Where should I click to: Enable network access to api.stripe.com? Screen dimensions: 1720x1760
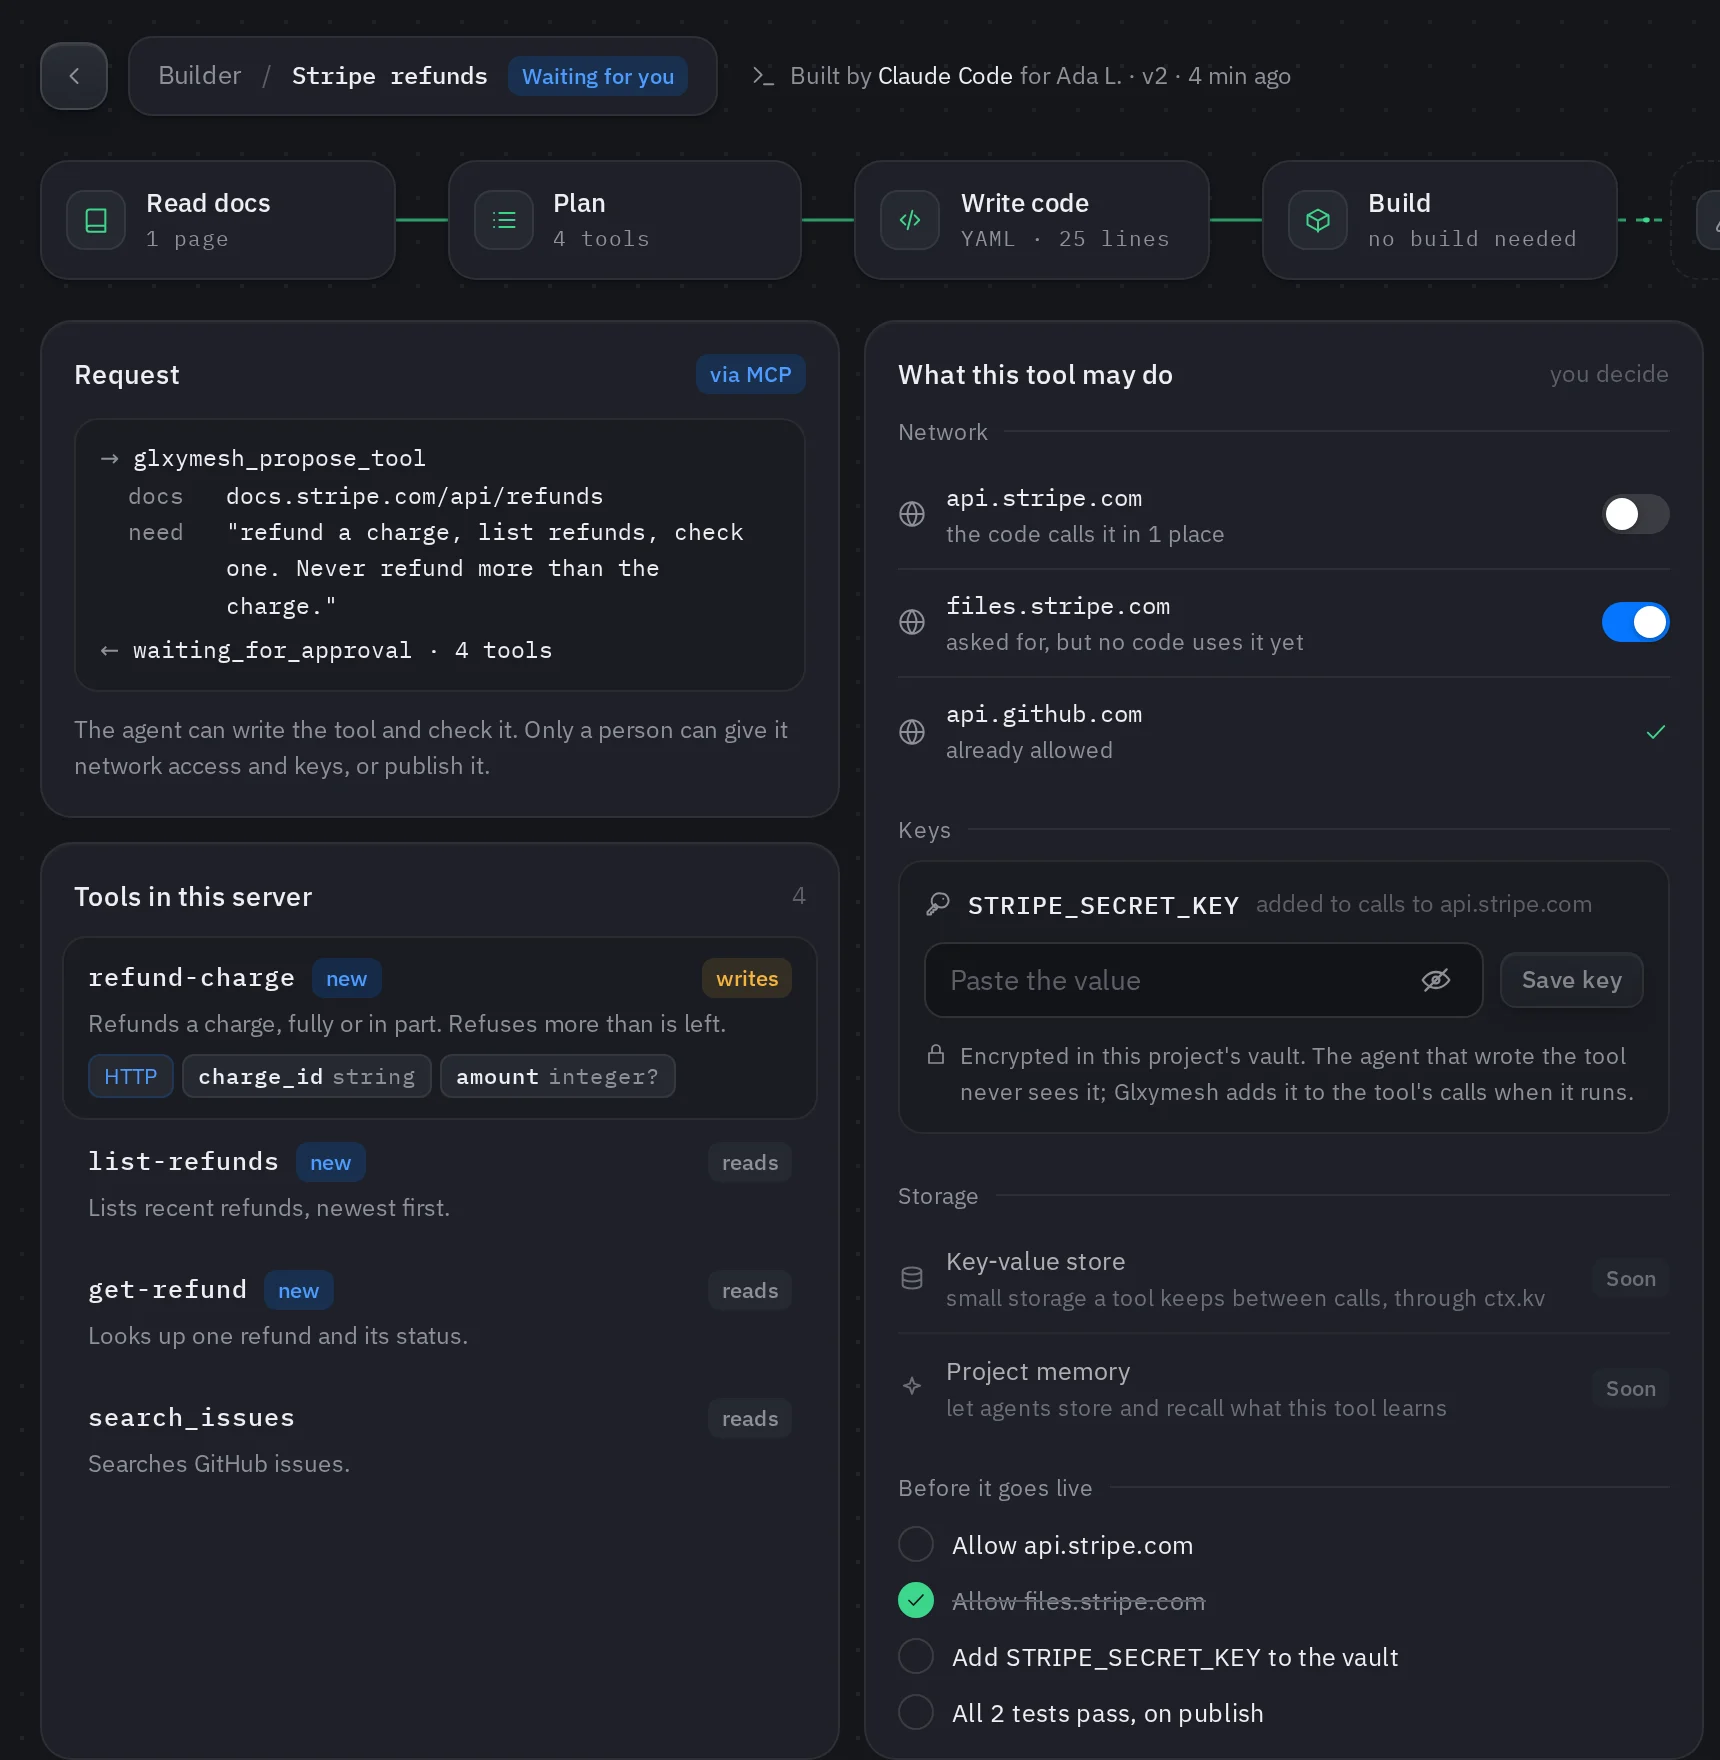tap(1636, 514)
